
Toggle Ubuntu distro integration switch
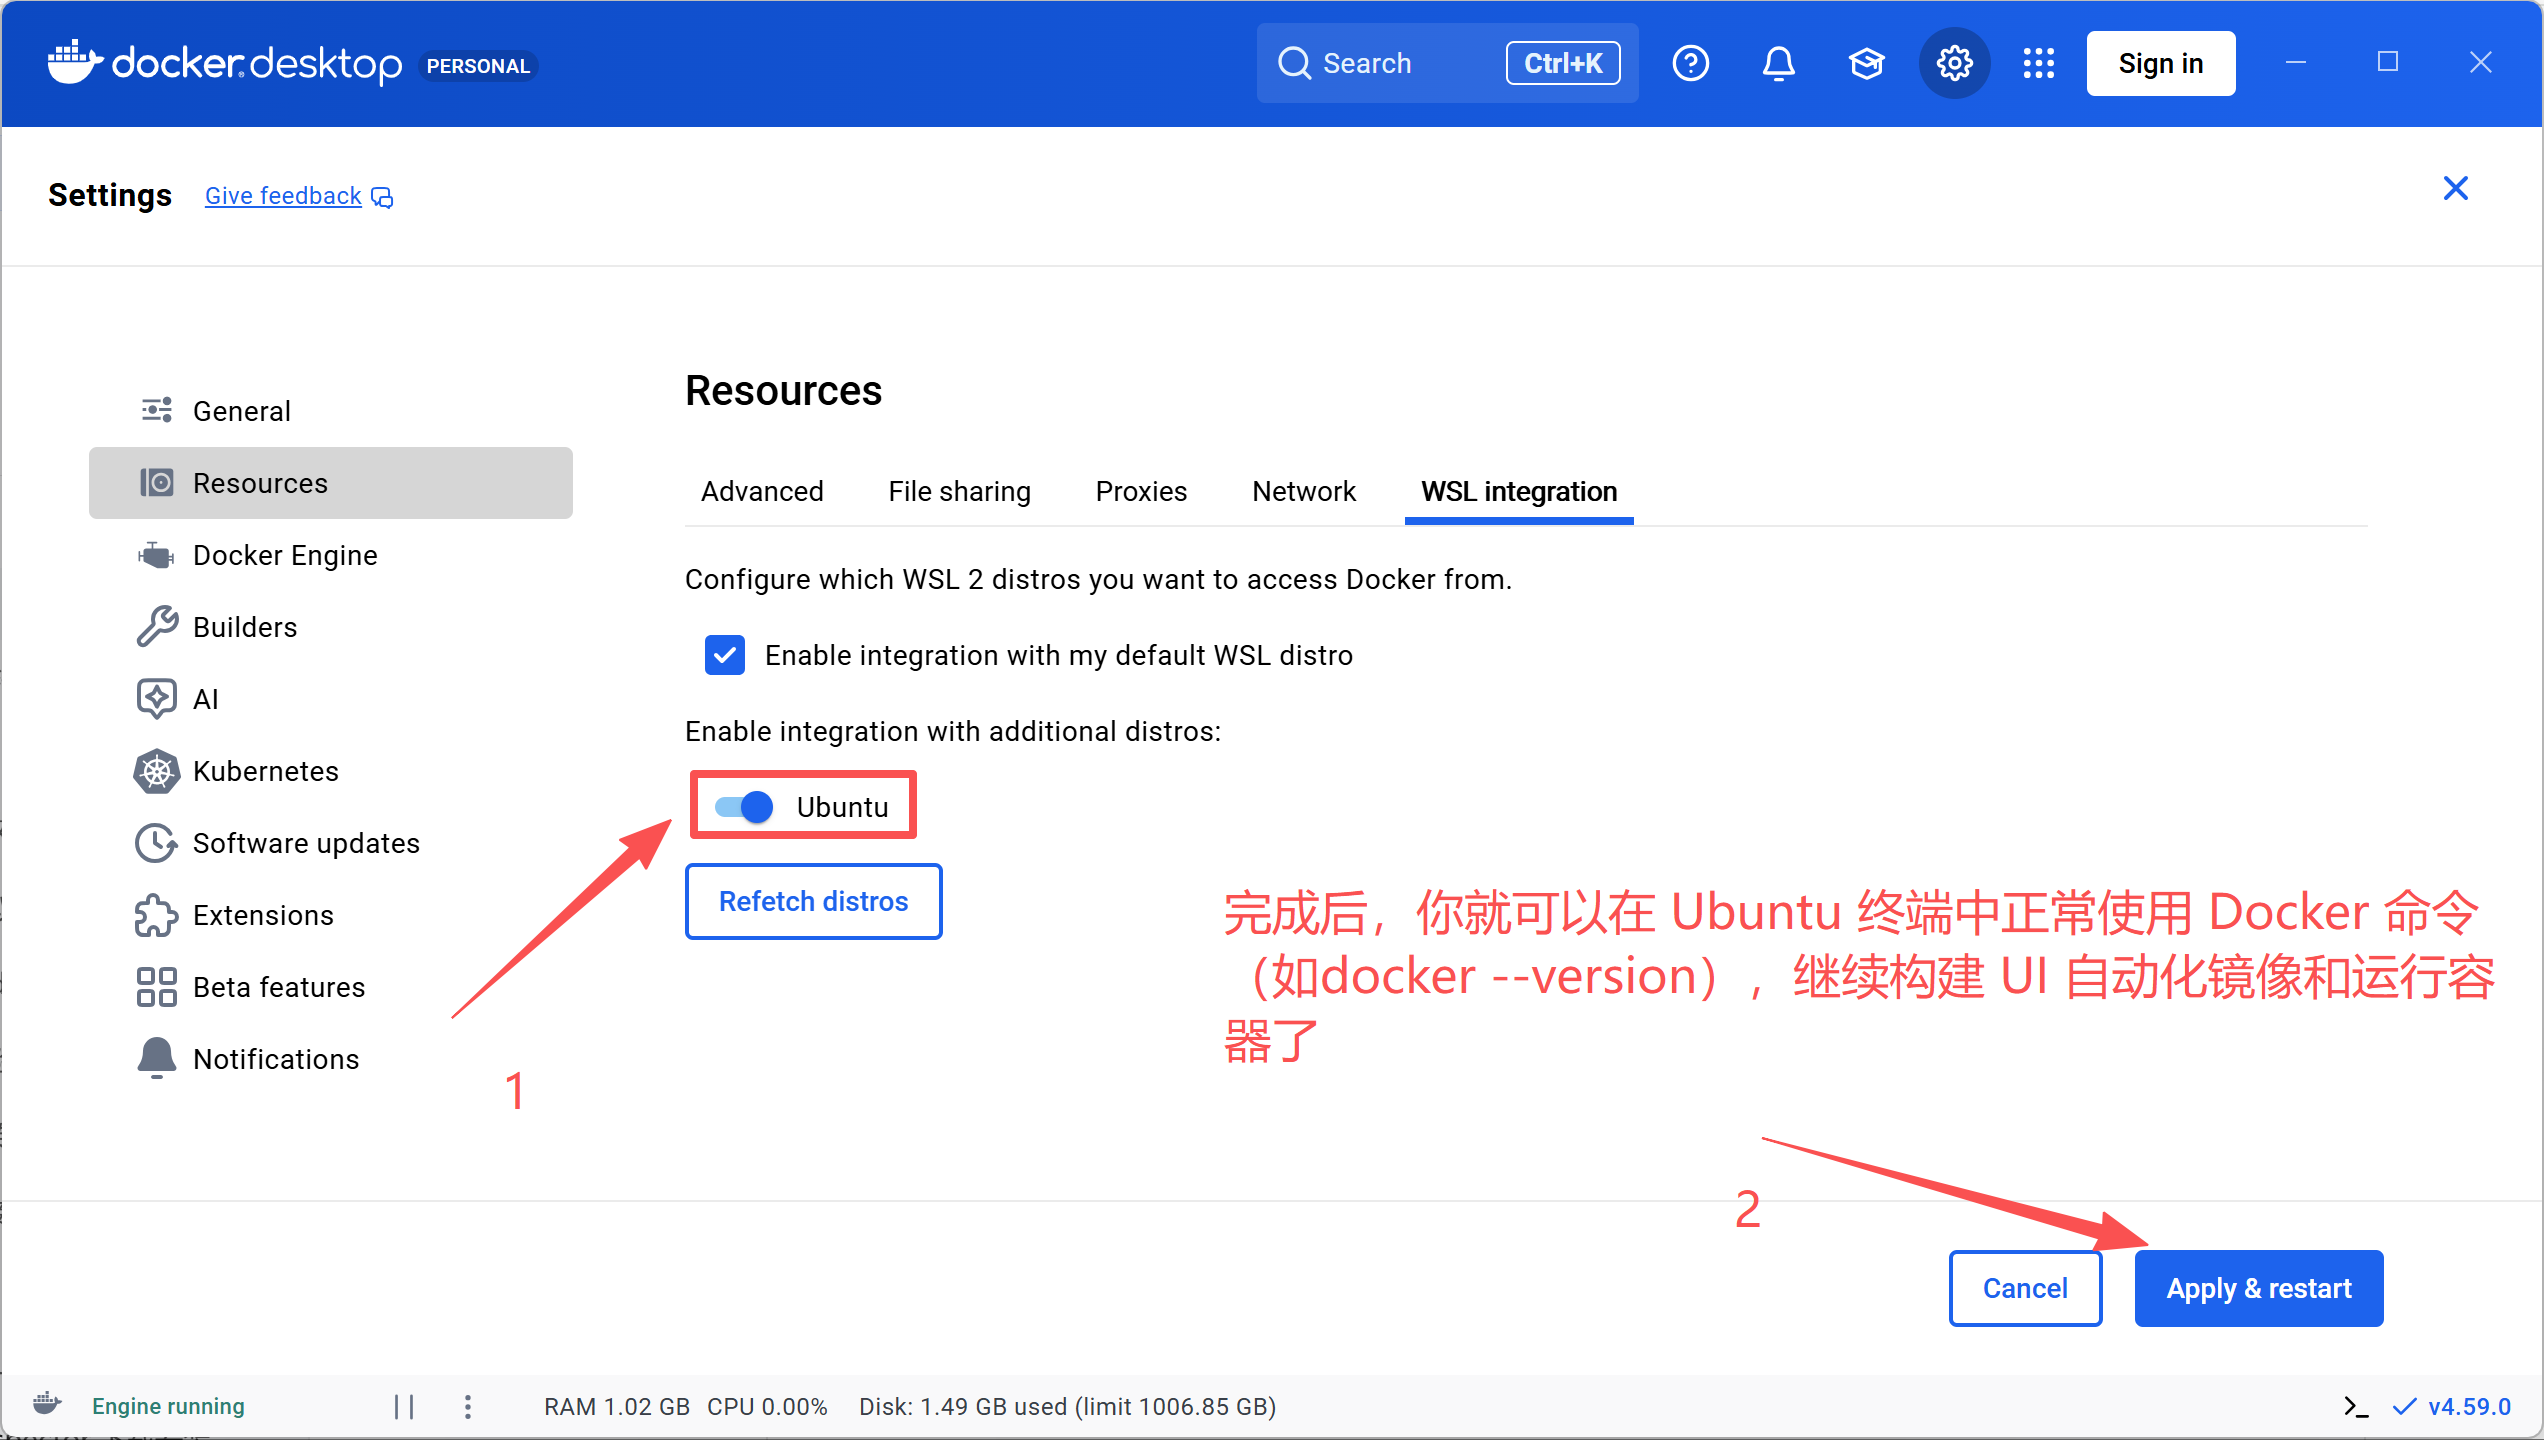coord(745,806)
